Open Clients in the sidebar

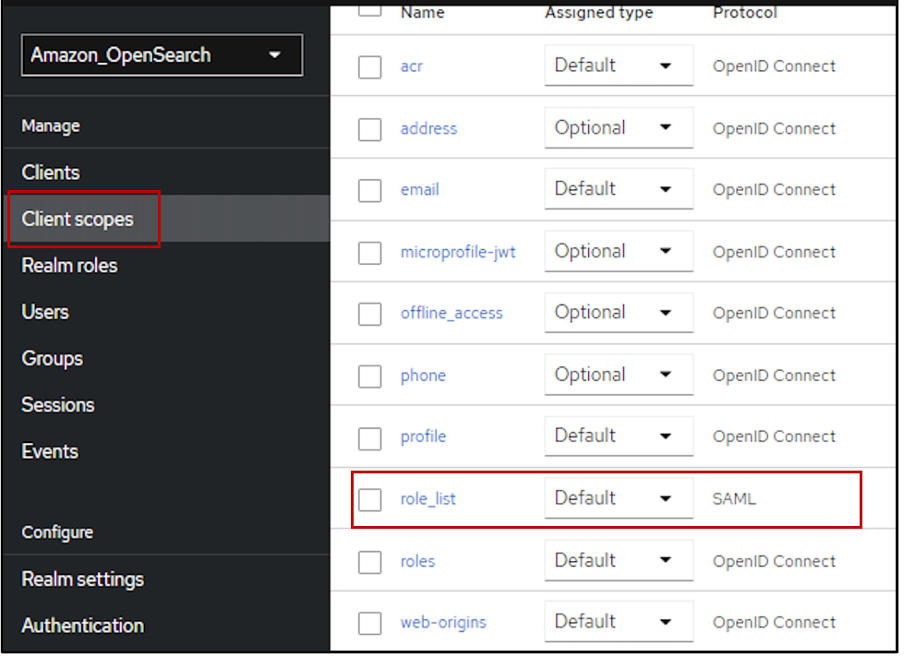point(51,172)
